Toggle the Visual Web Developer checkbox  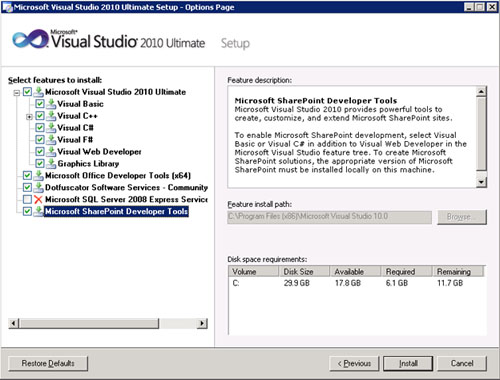(40, 152)
